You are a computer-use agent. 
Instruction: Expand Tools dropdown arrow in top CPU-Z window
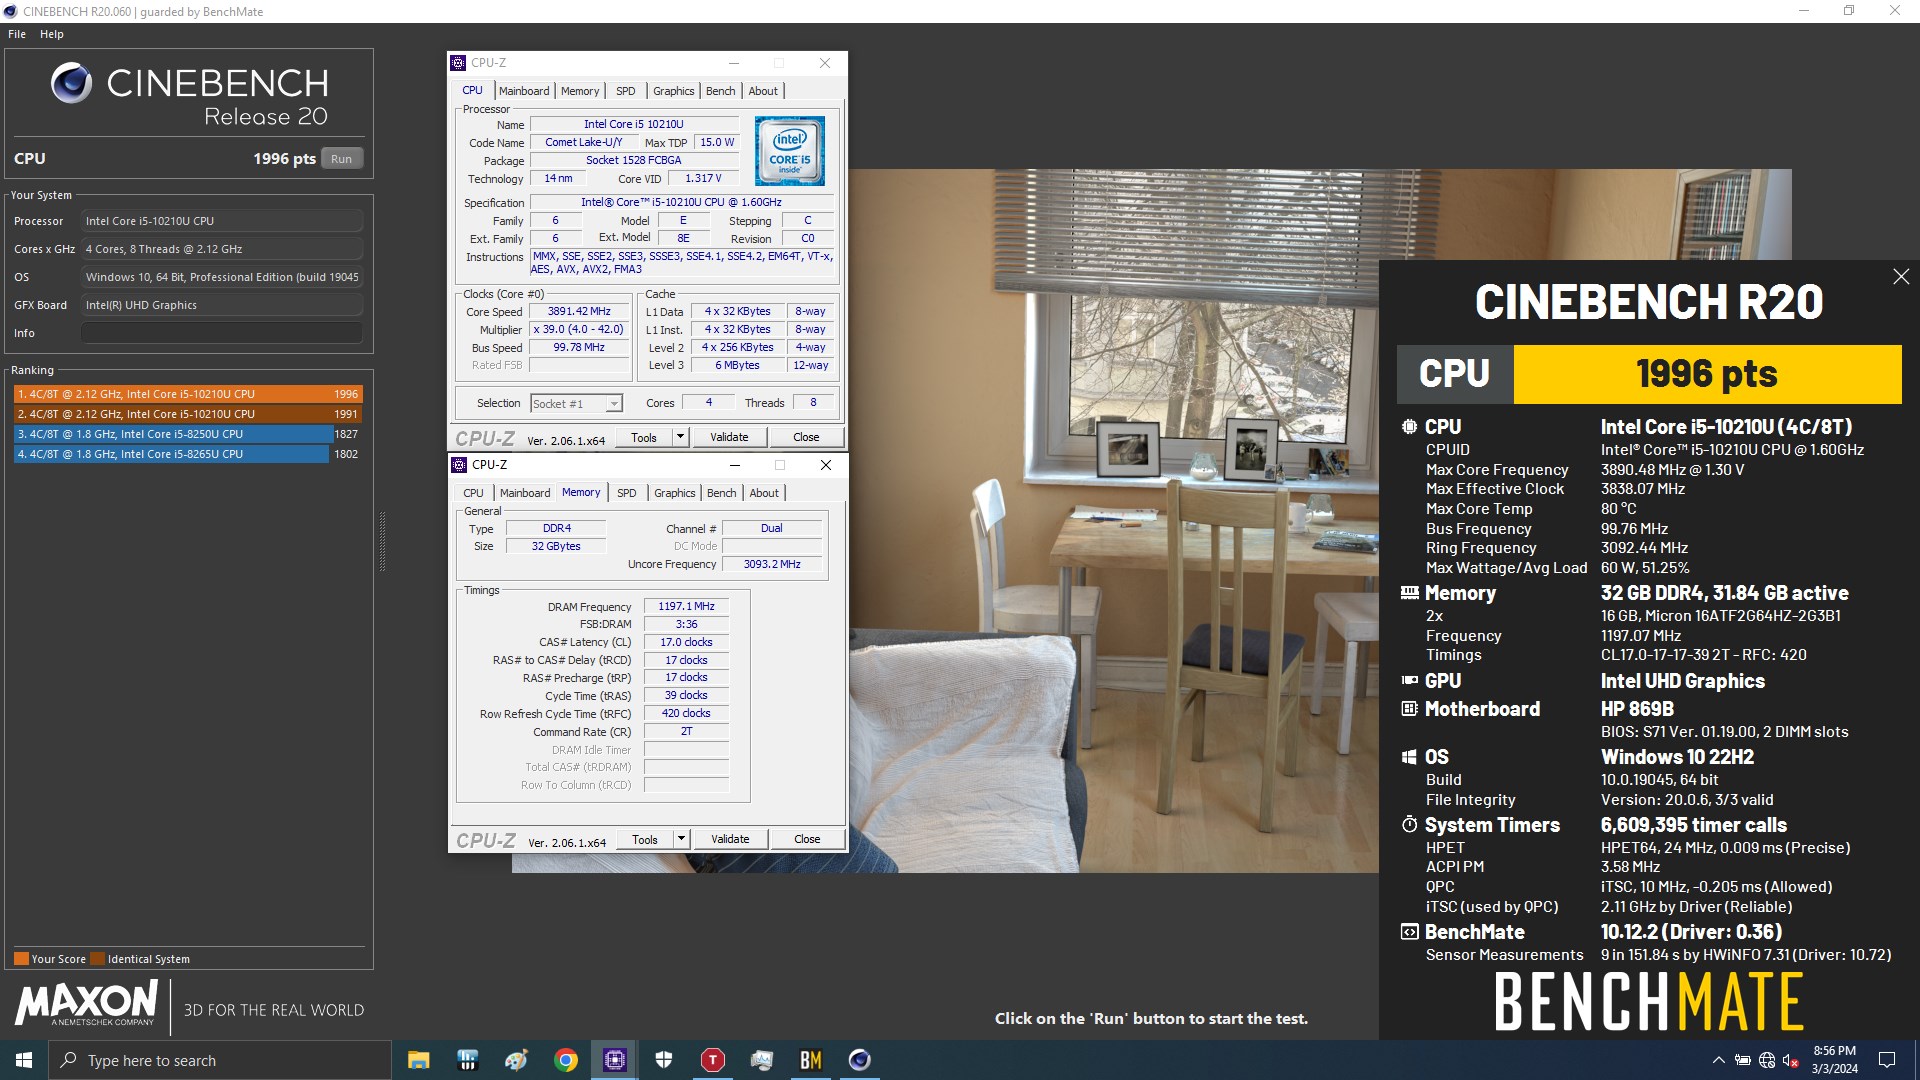680,437
